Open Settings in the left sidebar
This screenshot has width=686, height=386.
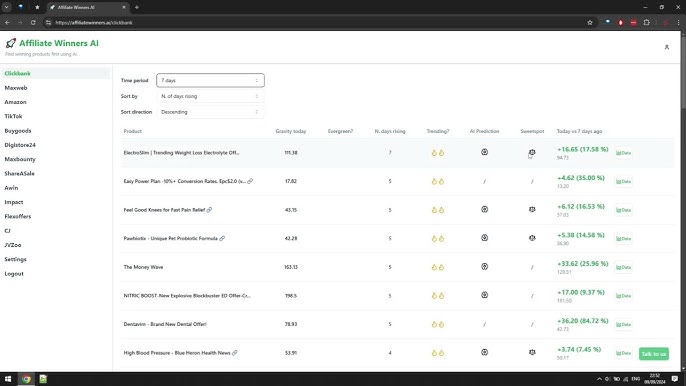(15, 260)
